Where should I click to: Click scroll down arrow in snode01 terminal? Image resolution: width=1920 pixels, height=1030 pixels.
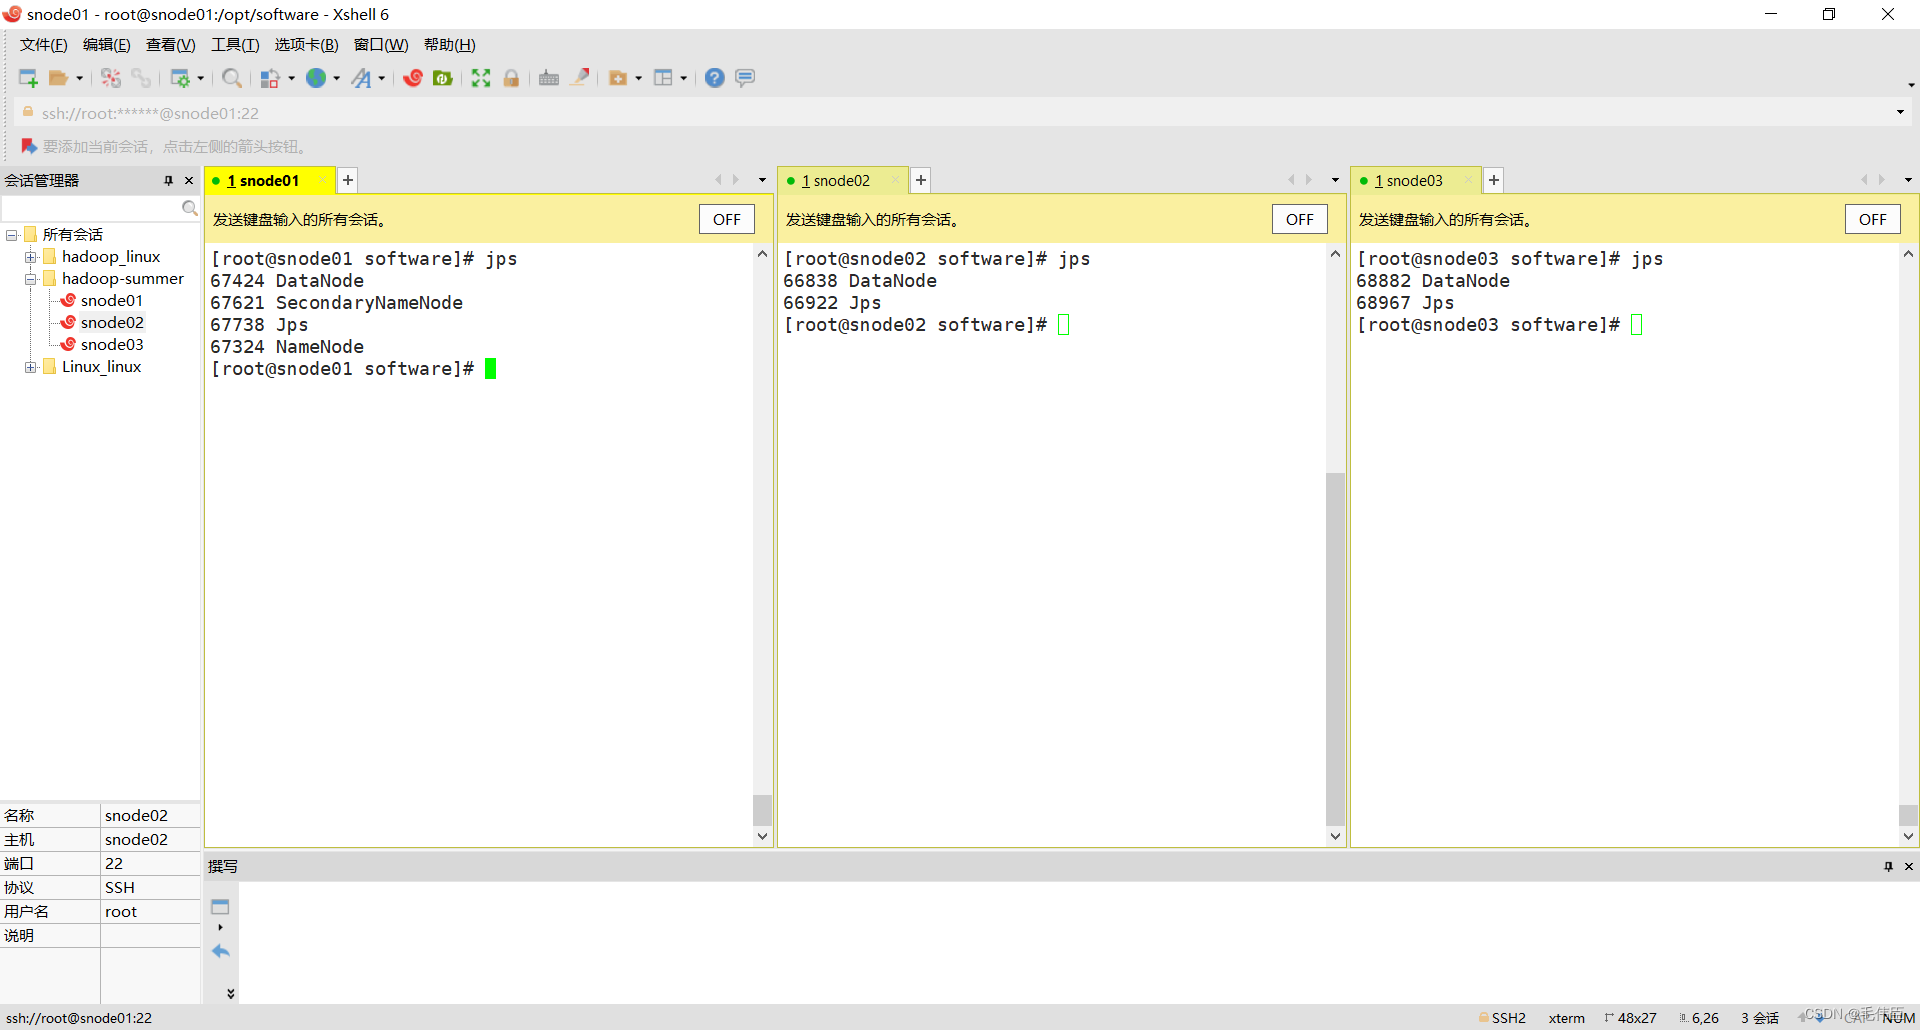click(762, 836)
